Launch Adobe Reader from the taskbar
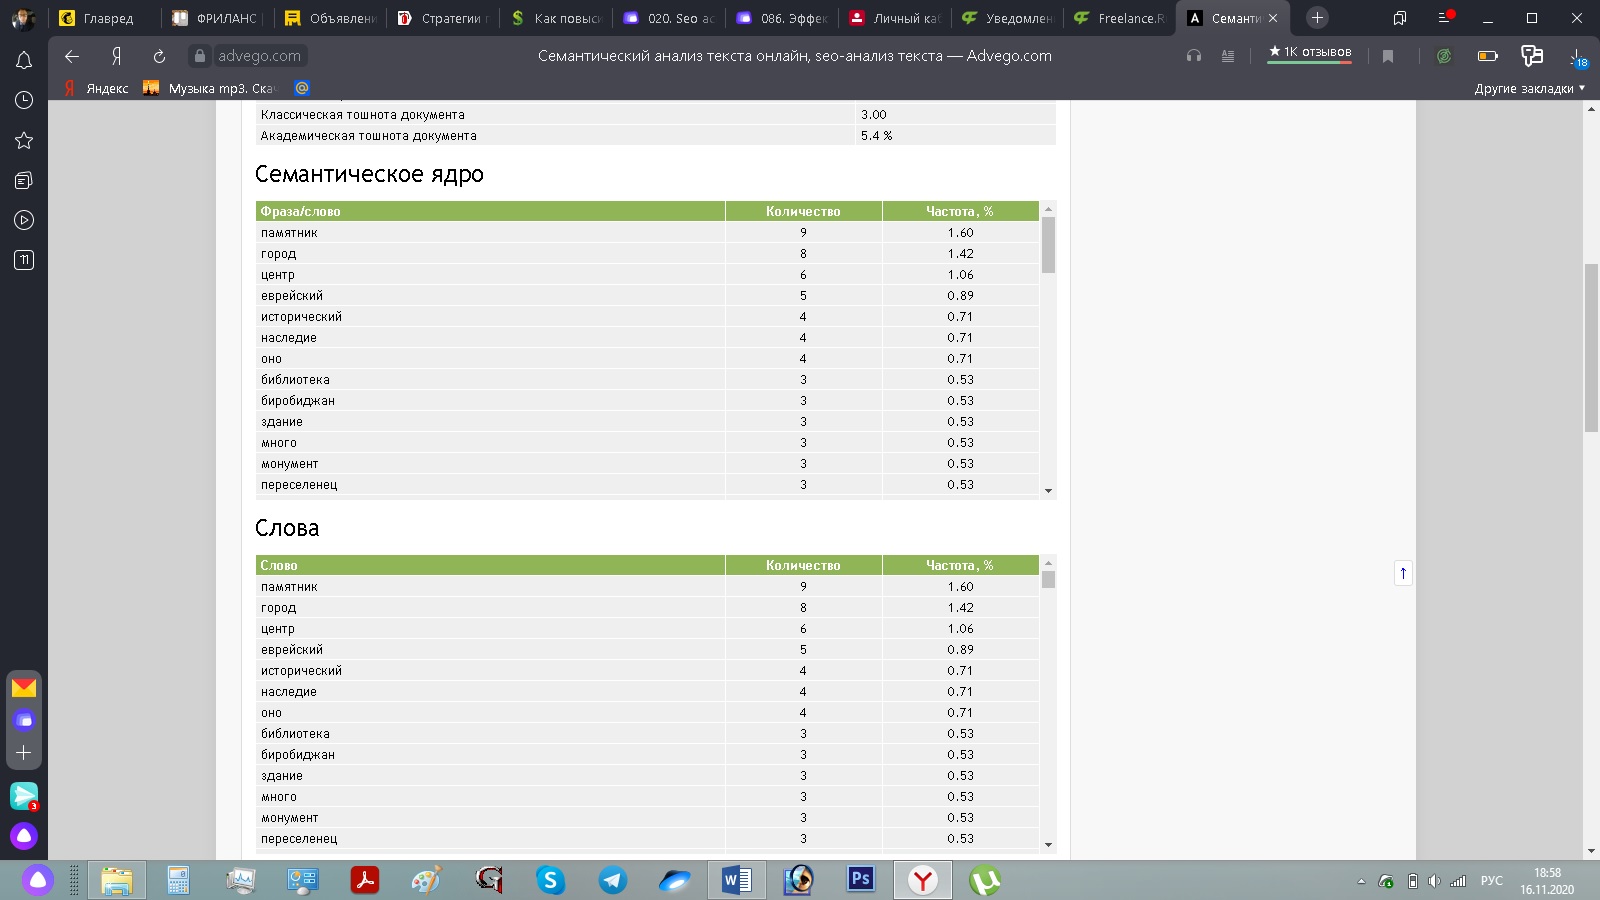 coord(365,880)
